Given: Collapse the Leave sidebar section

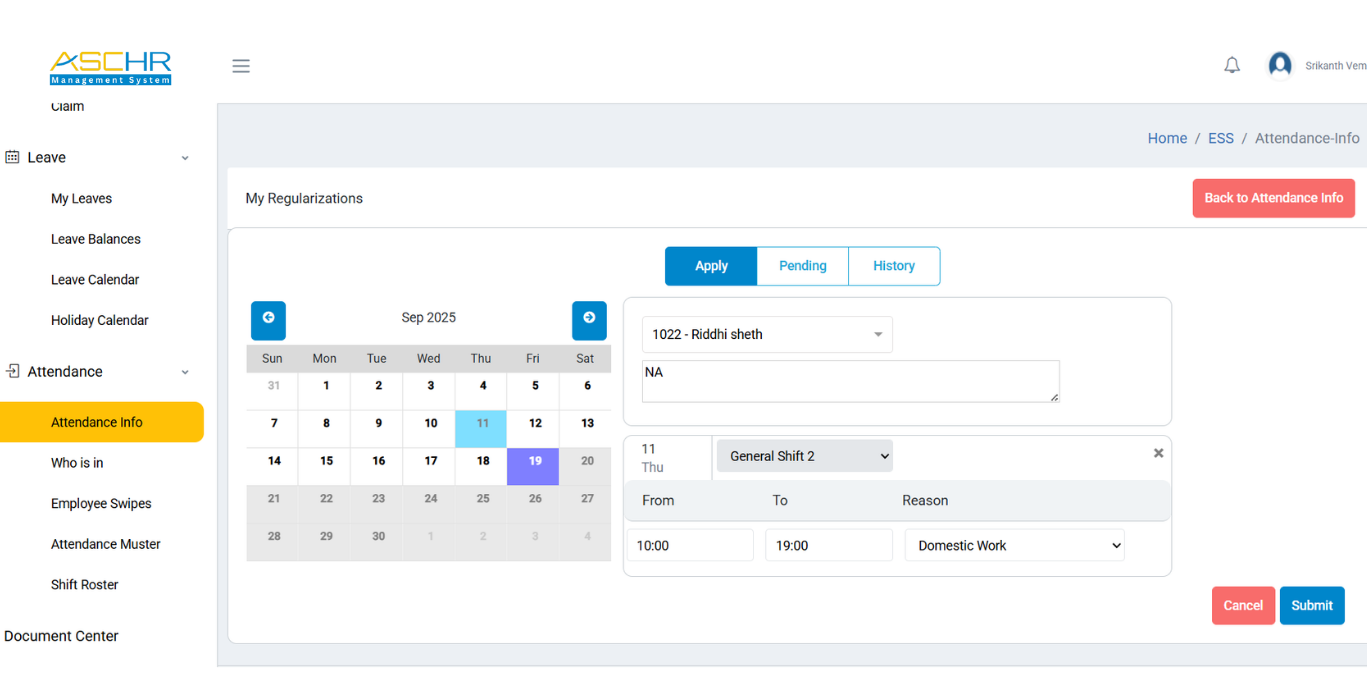Looking at the screenshot, I should [x=185, y=157].
